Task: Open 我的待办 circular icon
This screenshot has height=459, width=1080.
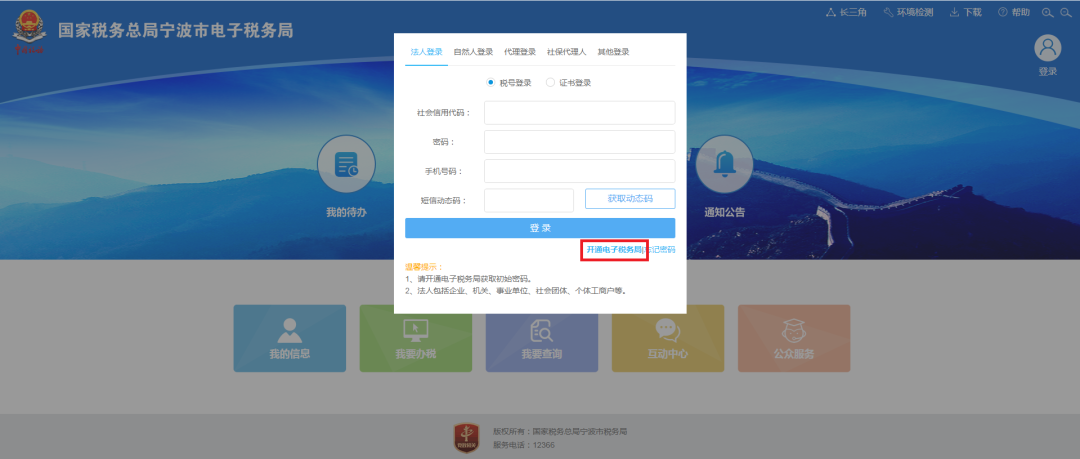Action: (346, 165)
